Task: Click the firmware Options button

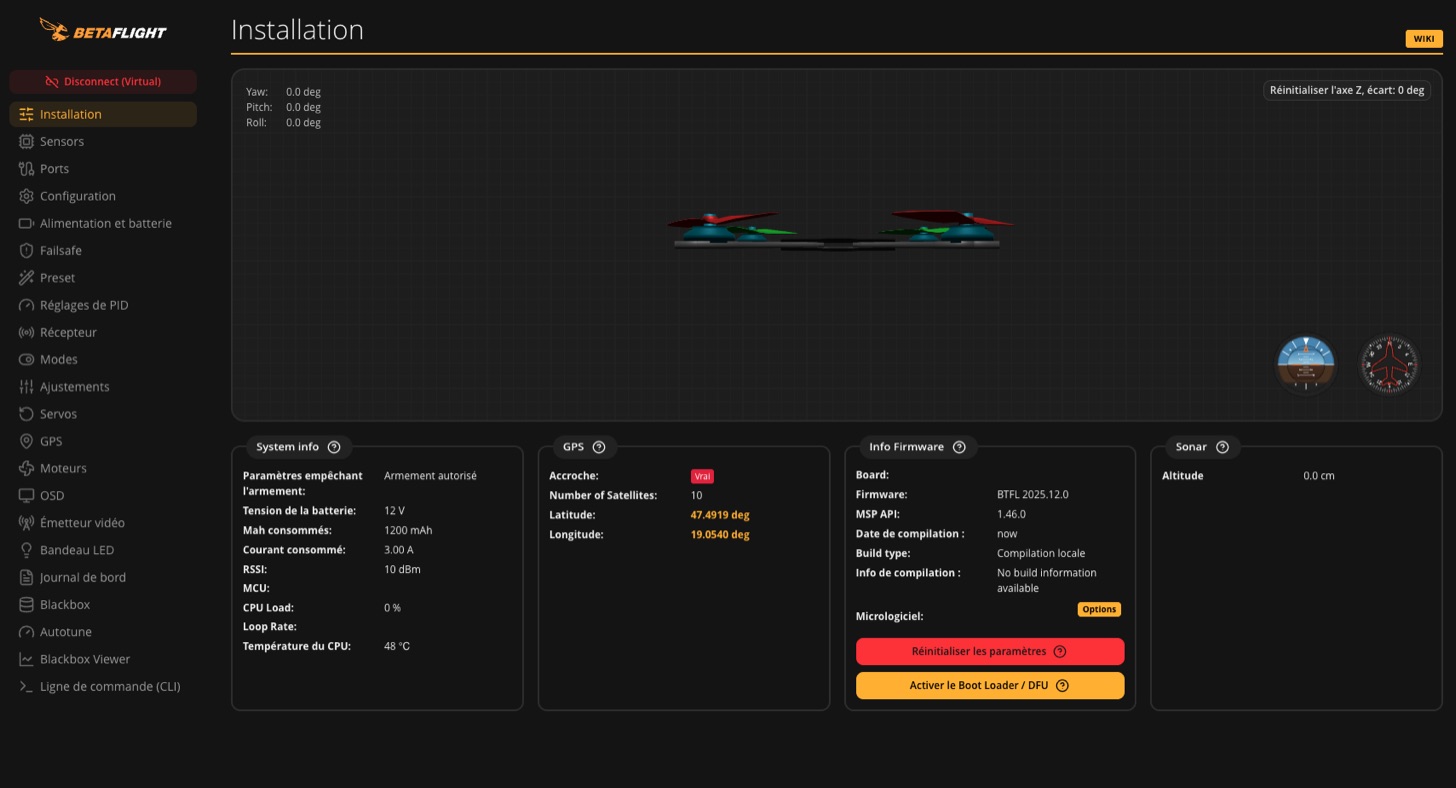Action: coord(1099,609)
